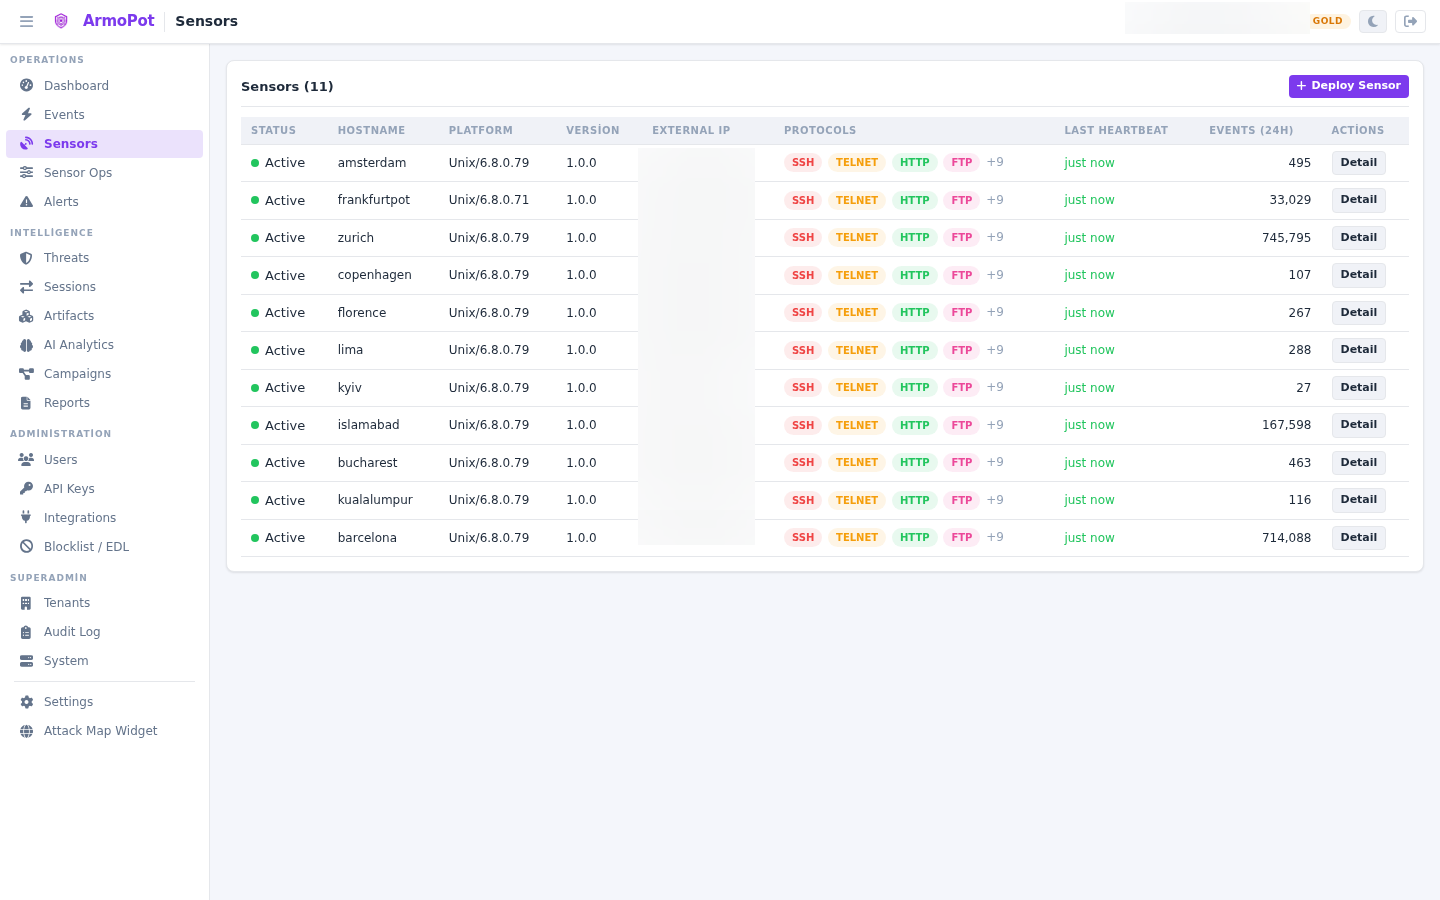Click the Blocklist / EDL ban icon

point(27,547)
